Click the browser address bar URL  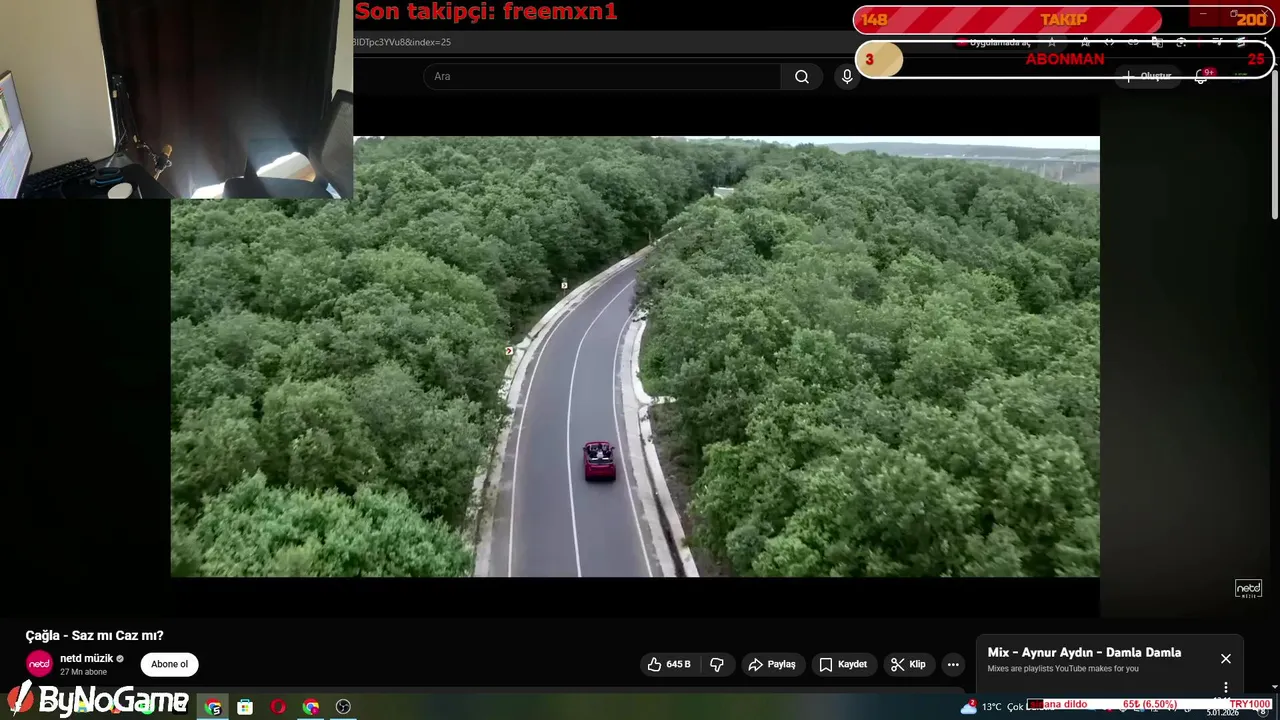pyautogui.click(x=402, y=42)
